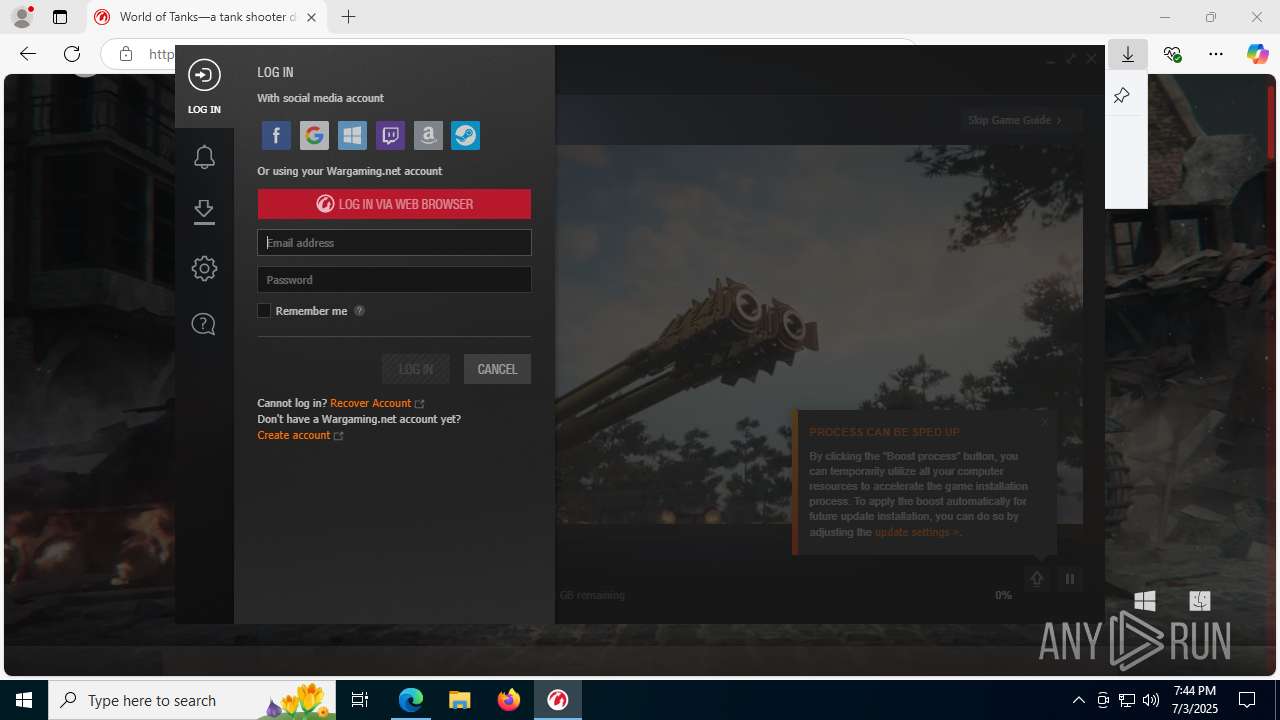Pause the game installation
The width and height of the screenshot is (1280, 720).
pos(1070,579)
